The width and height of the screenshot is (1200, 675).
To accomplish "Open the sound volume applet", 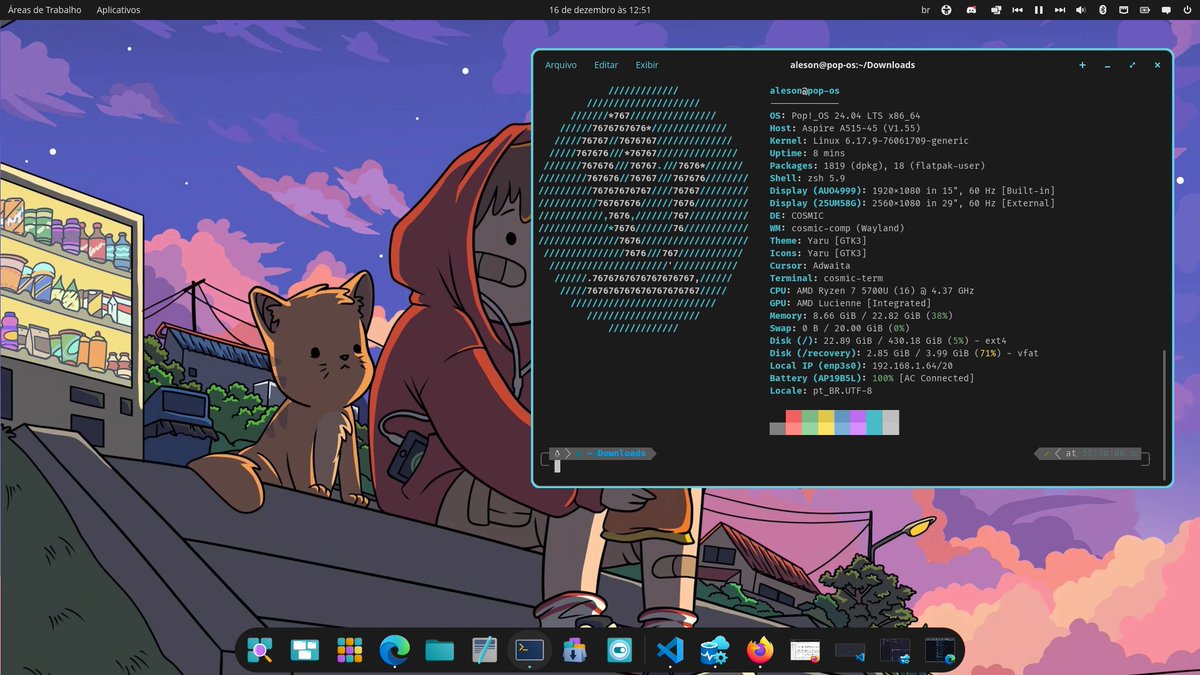I will pos(1081,9).
